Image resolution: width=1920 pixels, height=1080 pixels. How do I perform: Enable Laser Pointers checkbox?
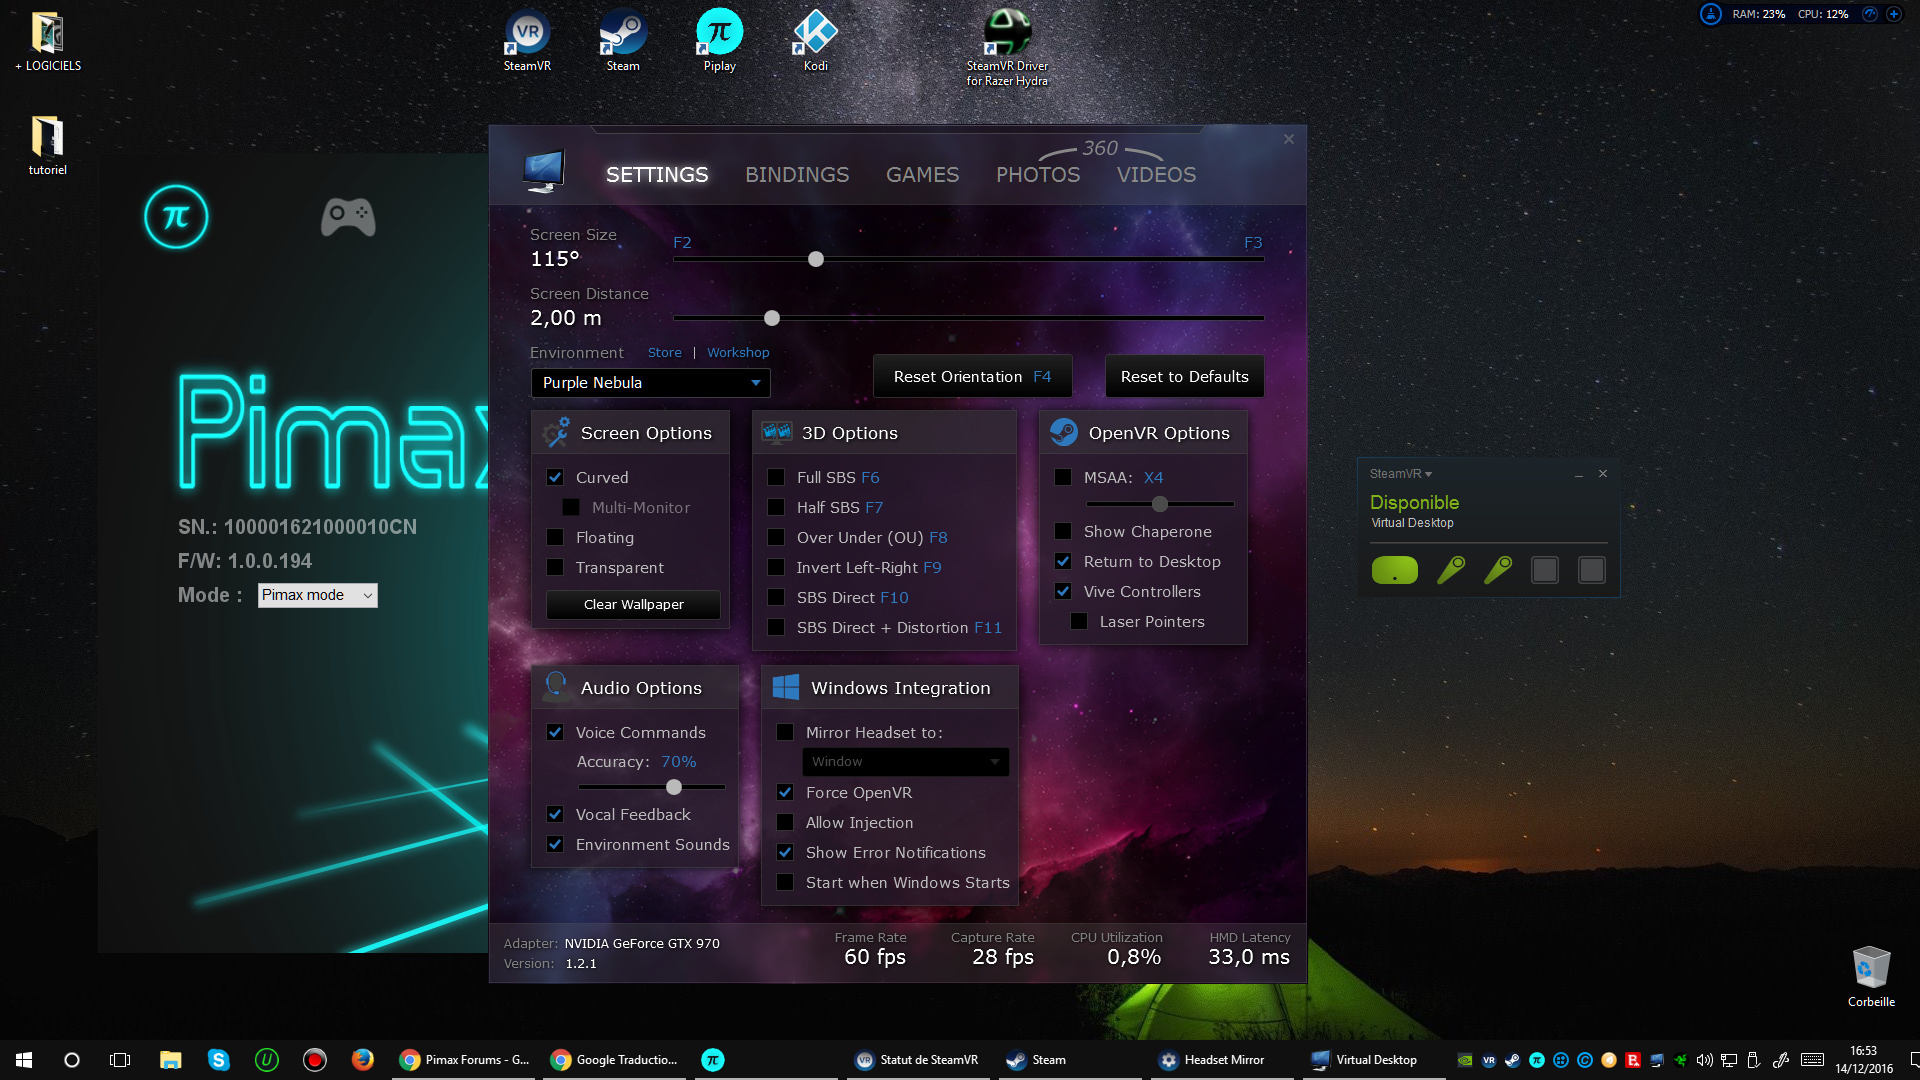1079,622
